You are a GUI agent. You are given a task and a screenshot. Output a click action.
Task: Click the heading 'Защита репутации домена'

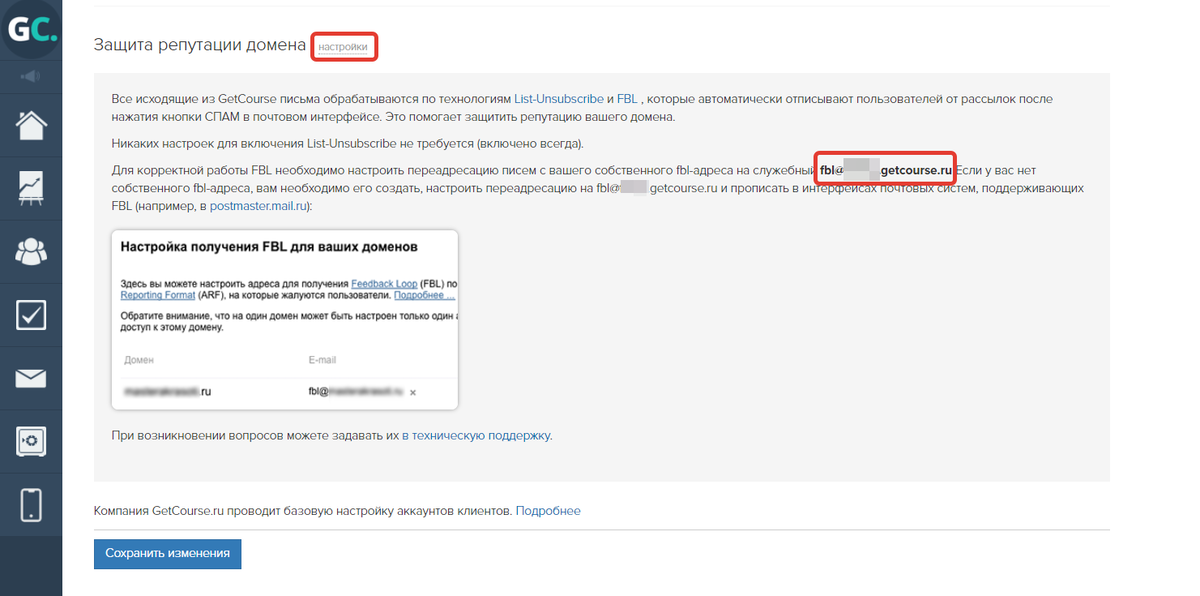point(199,45)
